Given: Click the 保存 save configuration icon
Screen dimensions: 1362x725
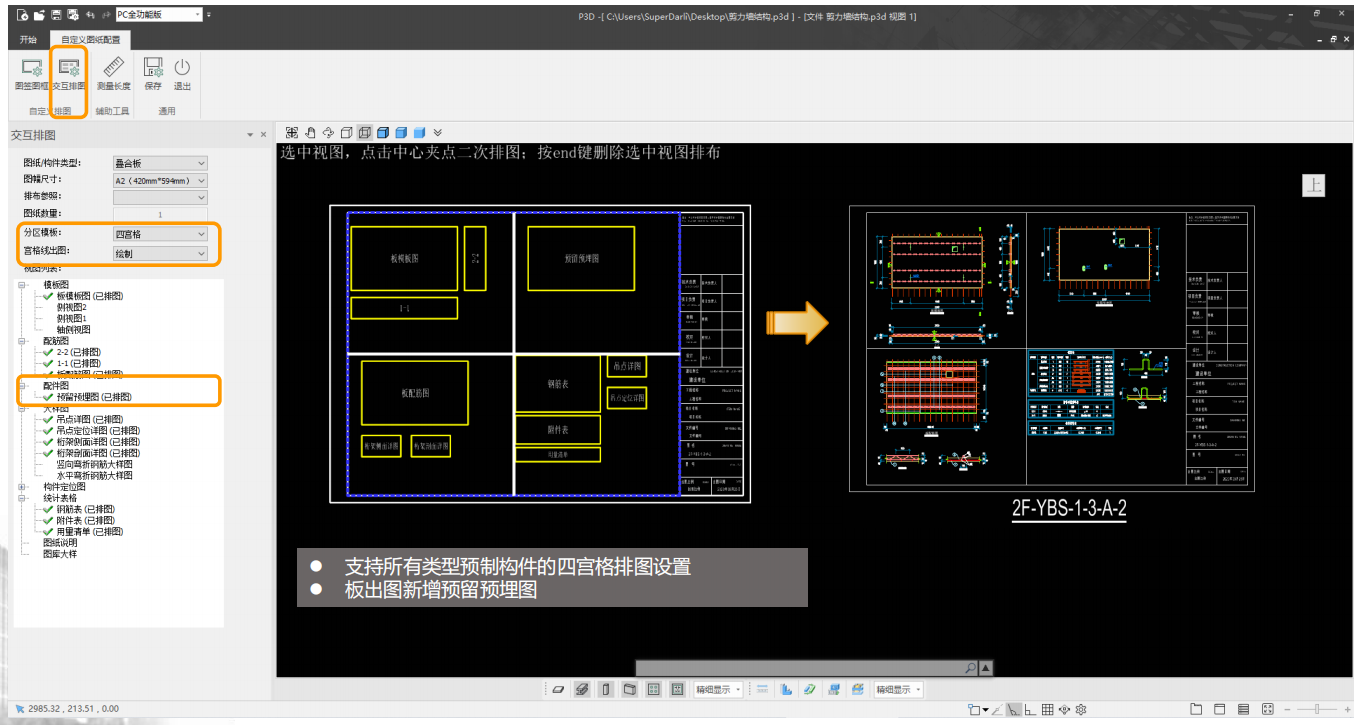Looking at the screenshot, I should (x=153, y=73).
